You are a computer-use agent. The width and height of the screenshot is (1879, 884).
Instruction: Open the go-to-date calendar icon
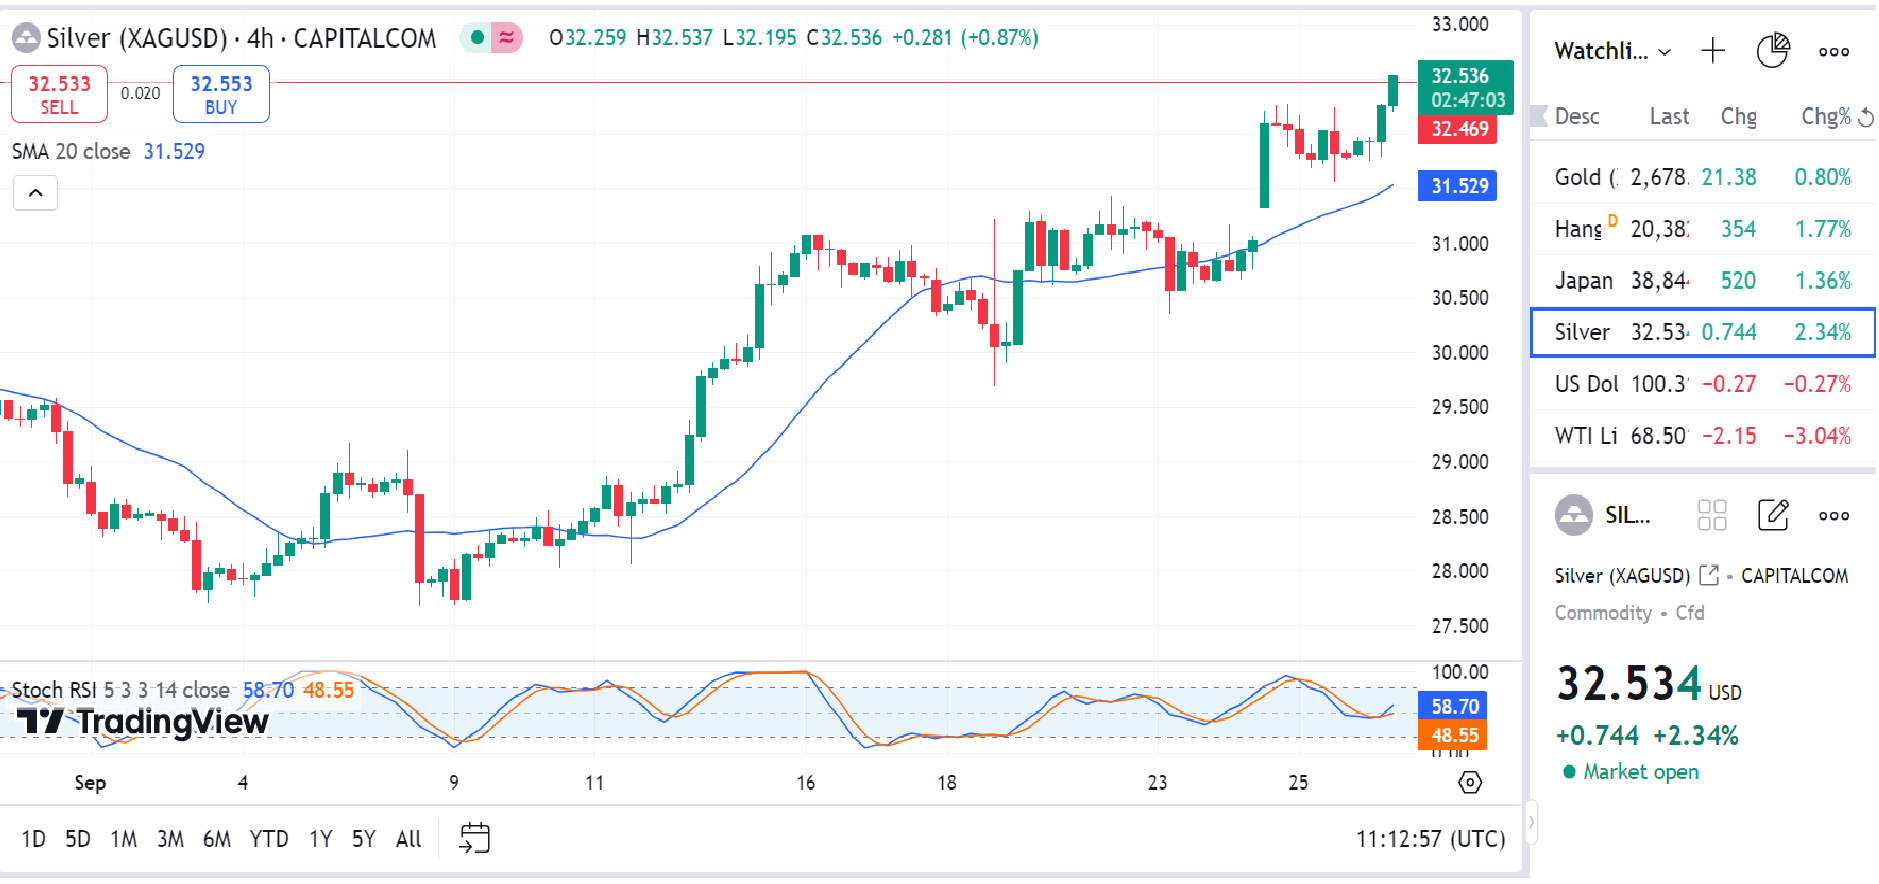pos(474,838)
